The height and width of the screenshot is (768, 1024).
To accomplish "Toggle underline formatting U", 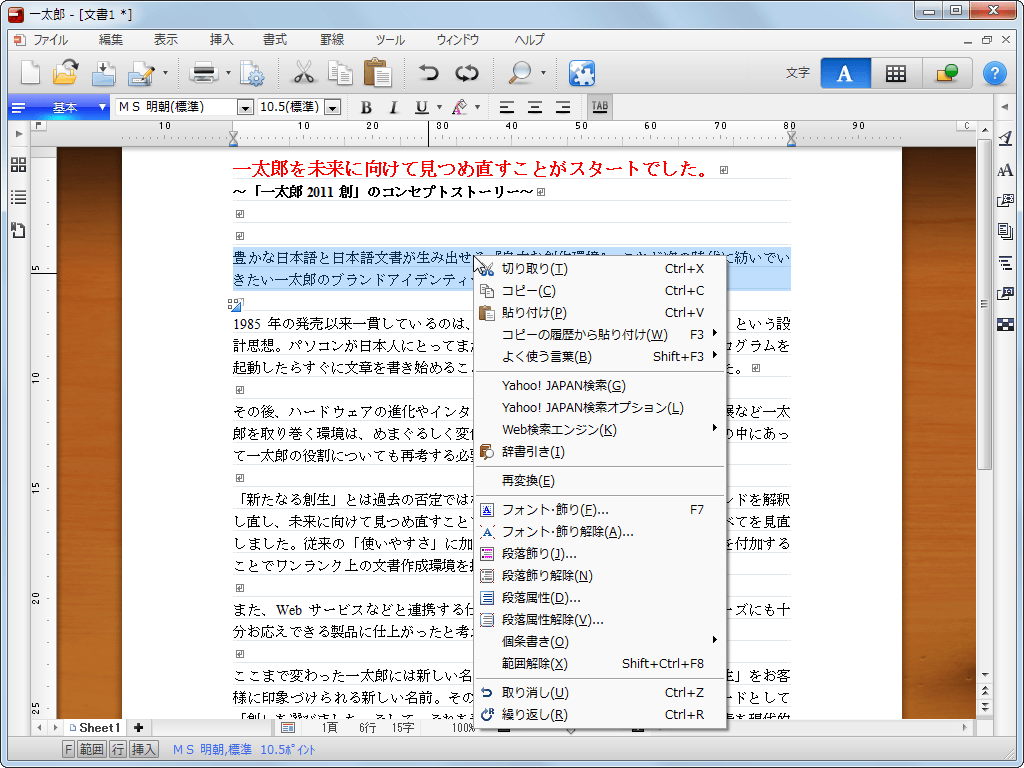I will click(x=422, y=107).
